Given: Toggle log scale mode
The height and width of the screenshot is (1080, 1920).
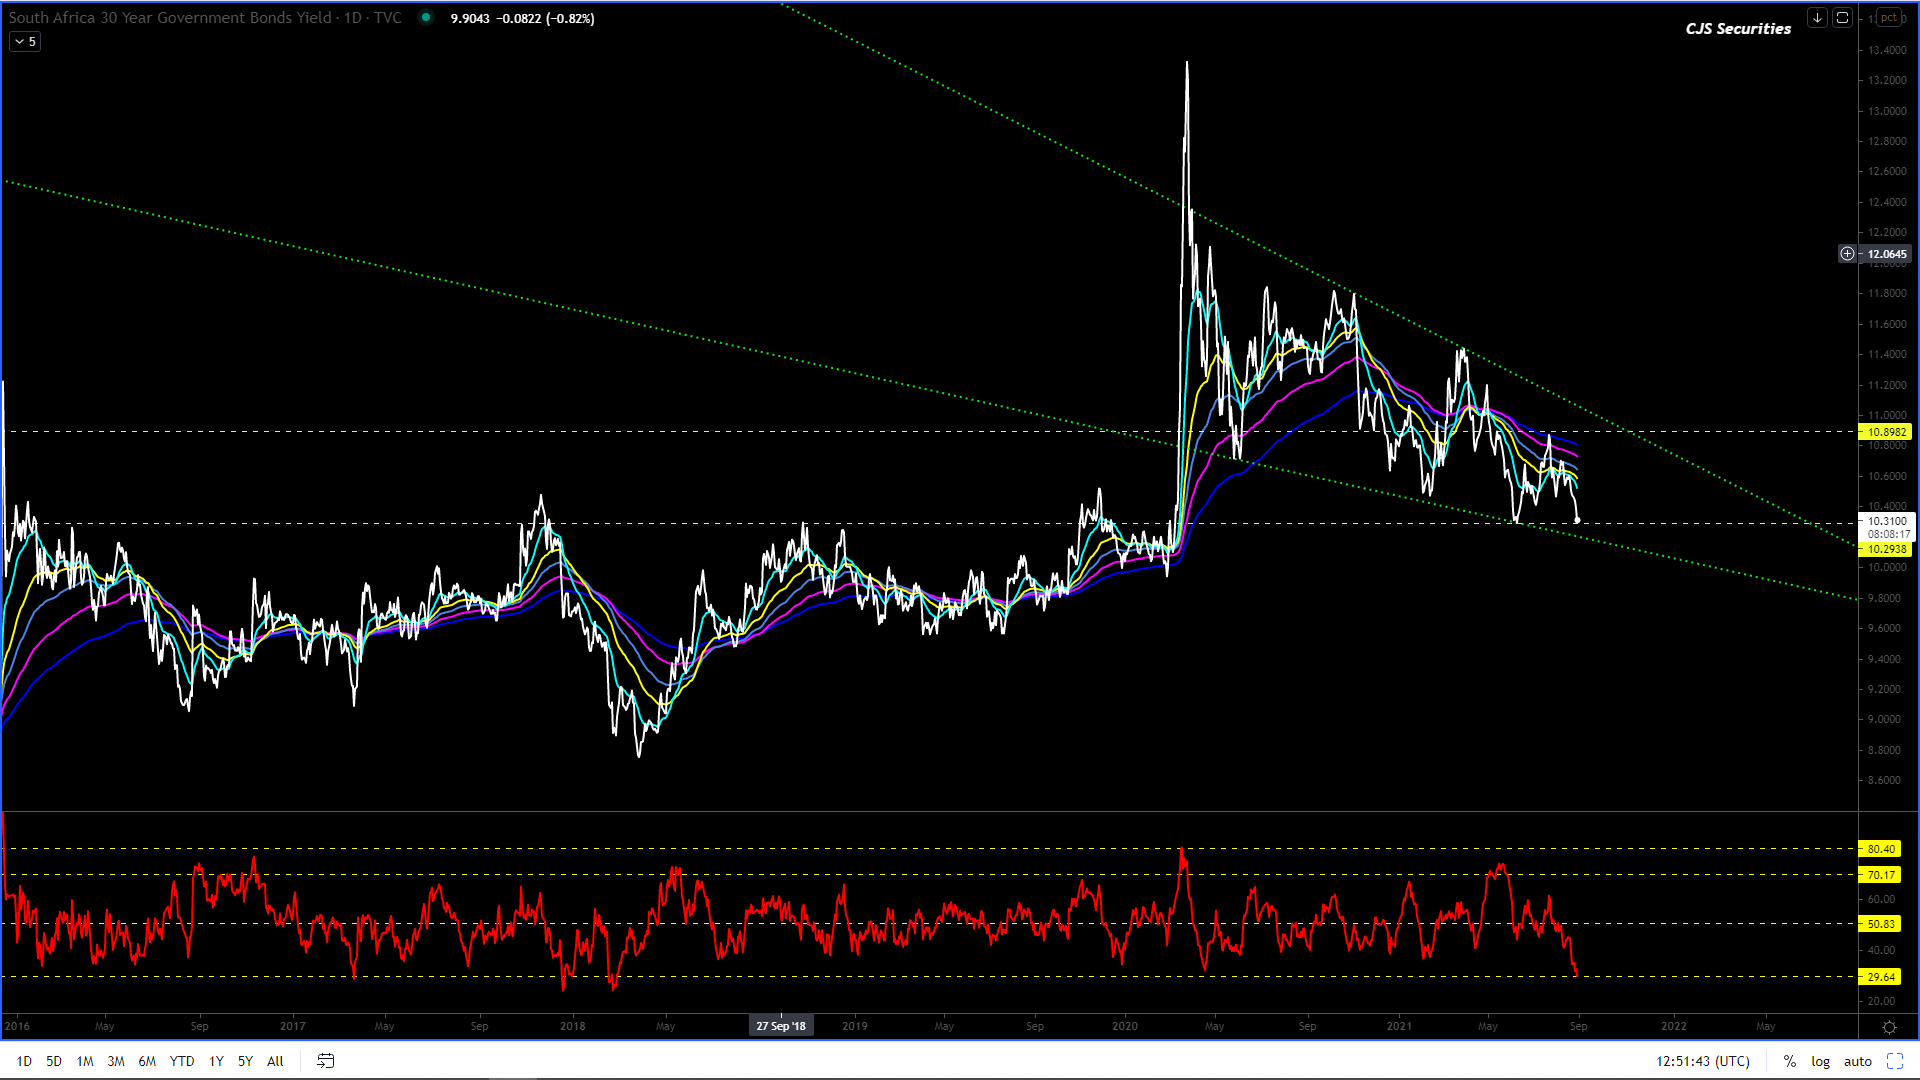Looking at the screenshot, I should [x=1821, y=1061].
